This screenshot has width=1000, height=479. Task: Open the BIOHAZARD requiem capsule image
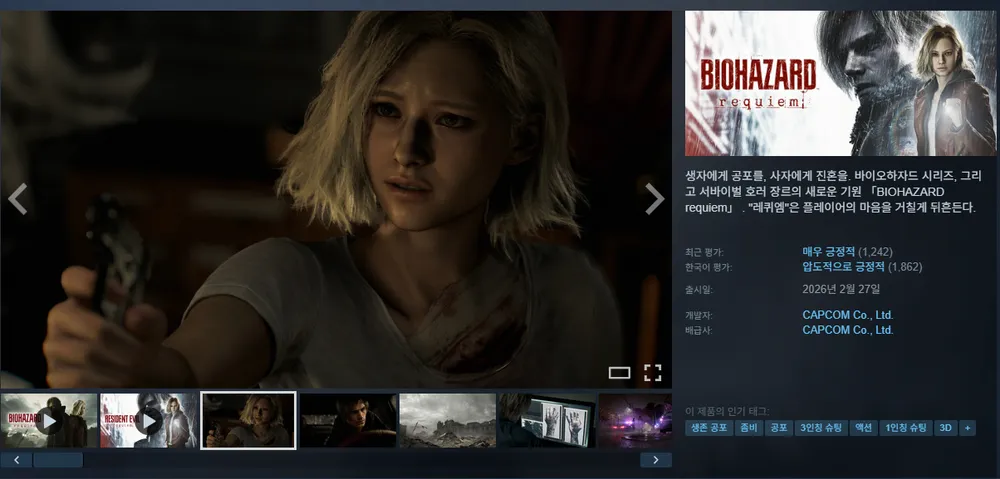(840, 83)
